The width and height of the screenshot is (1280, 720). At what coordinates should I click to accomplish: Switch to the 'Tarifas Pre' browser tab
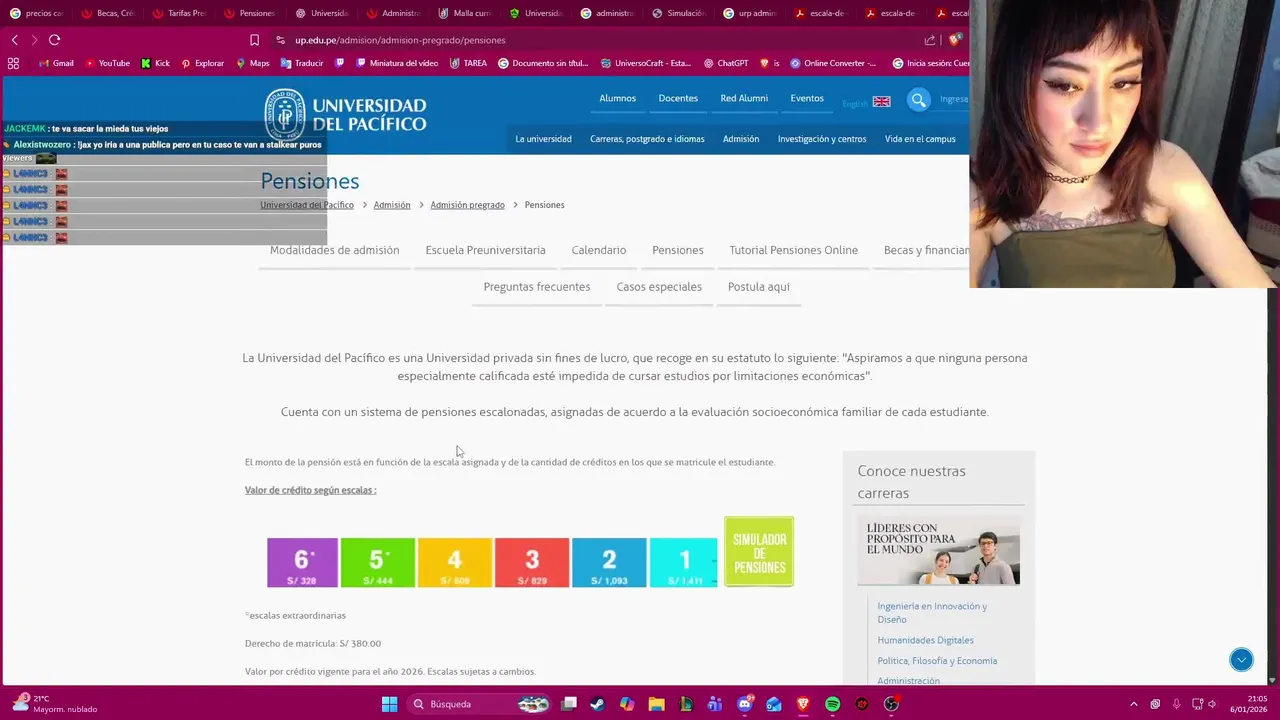coord(178,13)
